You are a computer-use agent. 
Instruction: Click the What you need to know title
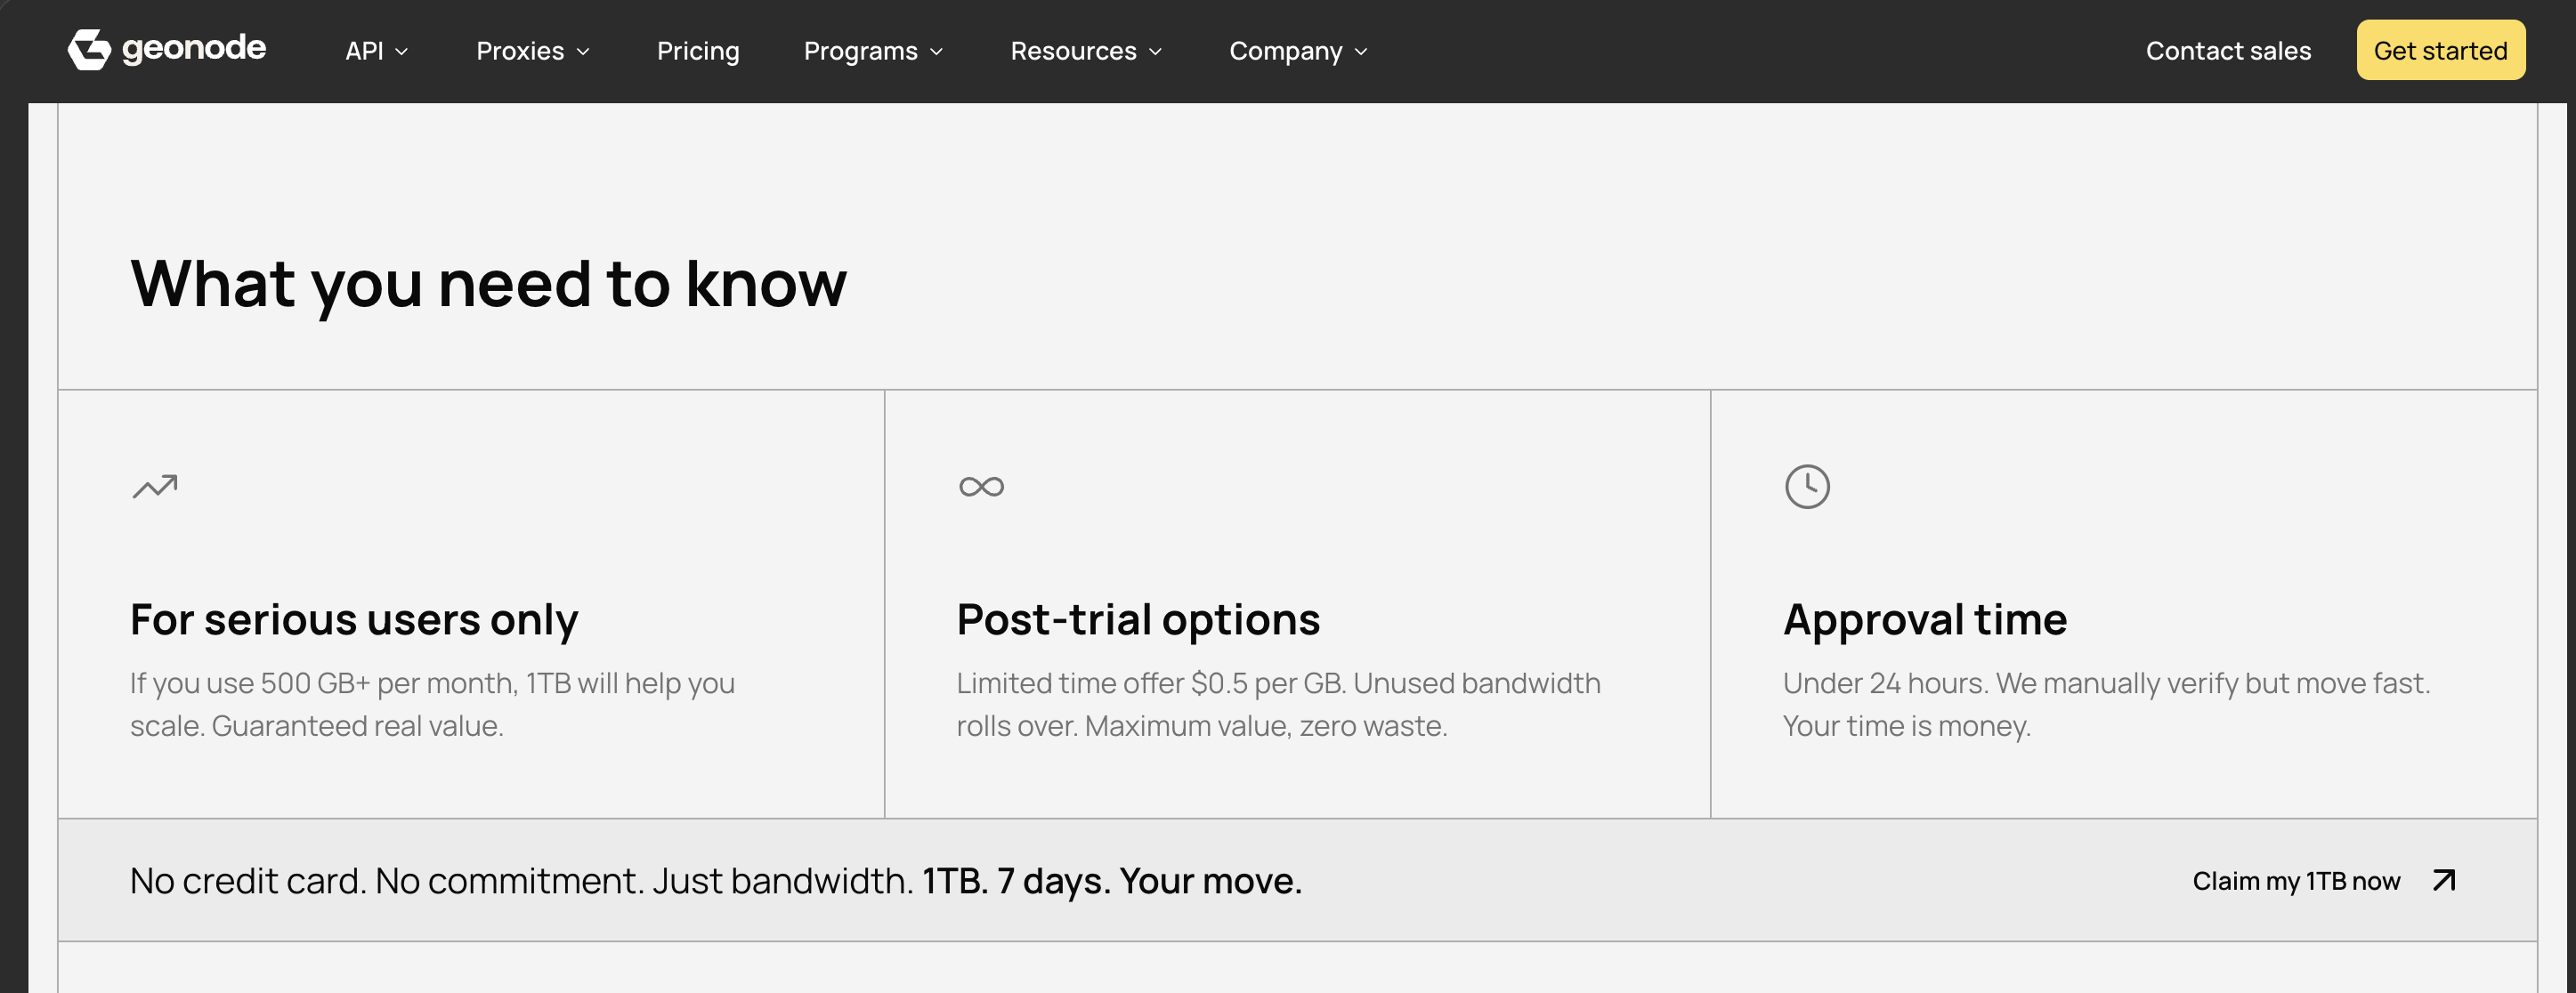point(488,284)
